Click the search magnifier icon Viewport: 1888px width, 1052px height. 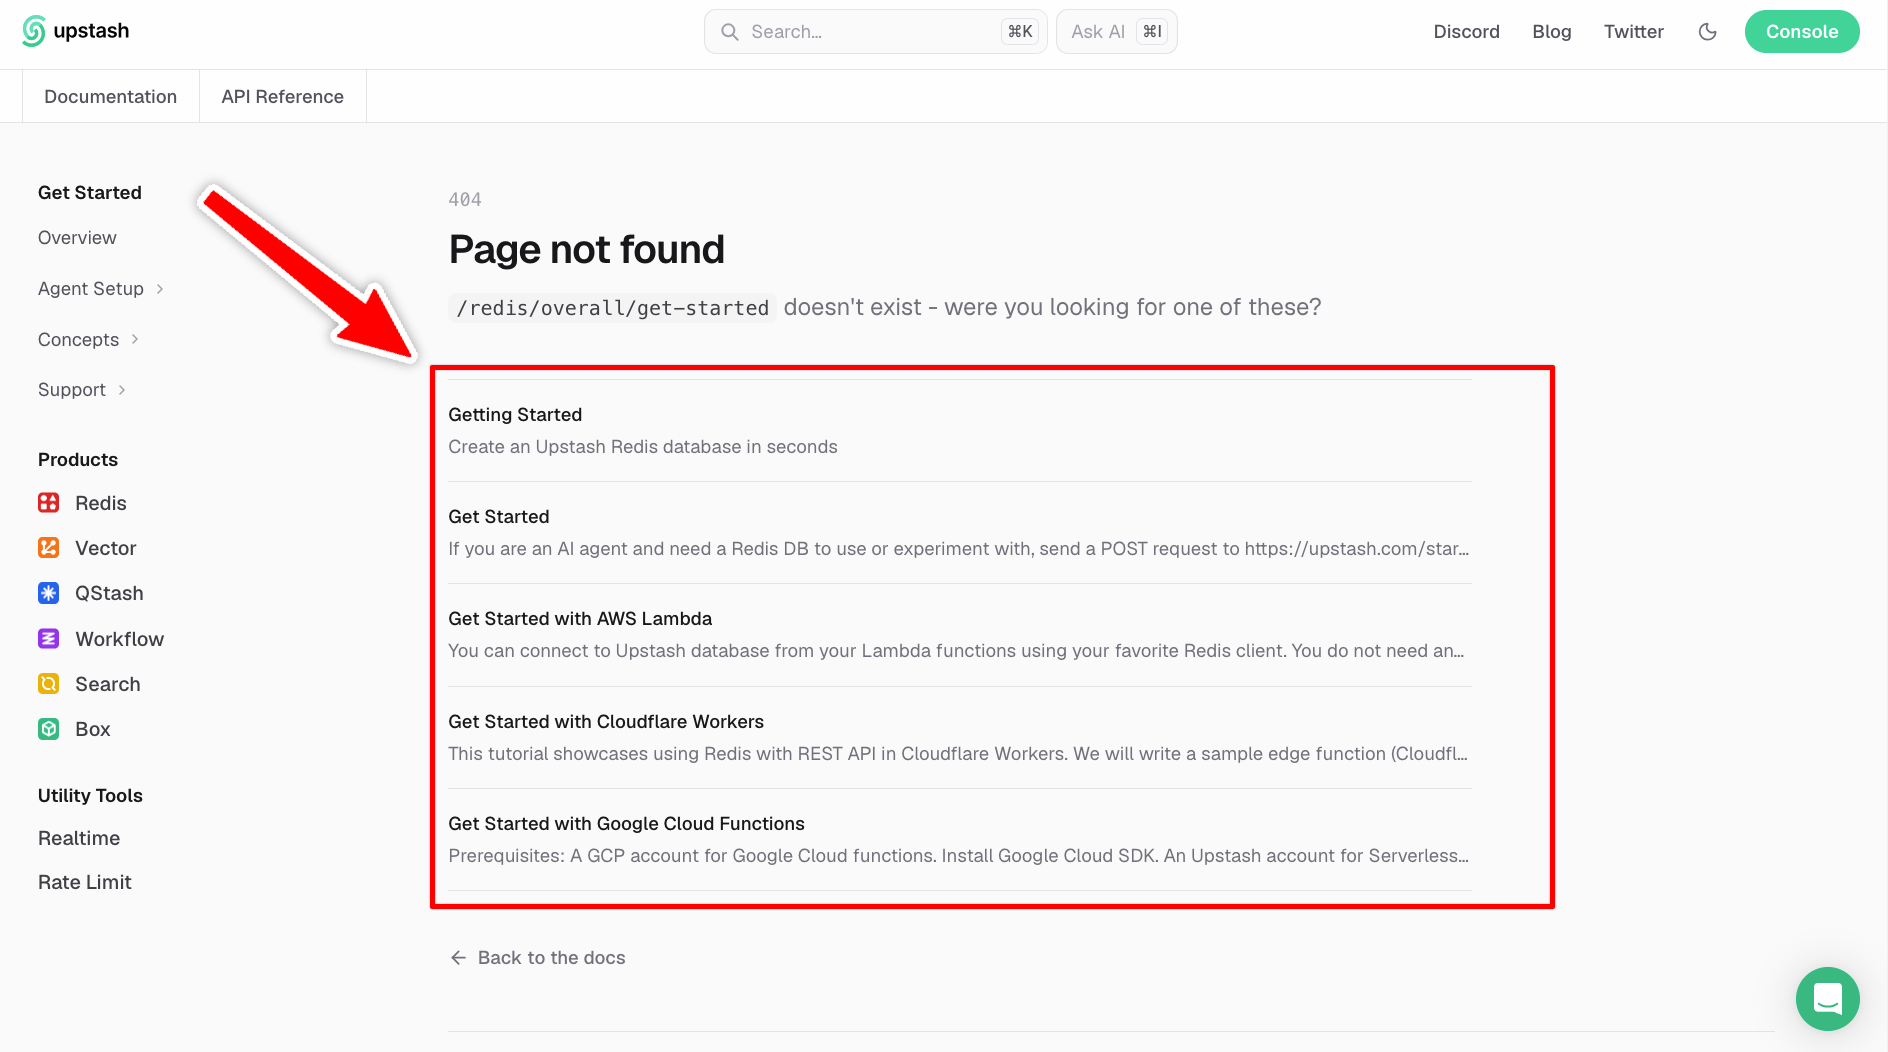[730, 32]
